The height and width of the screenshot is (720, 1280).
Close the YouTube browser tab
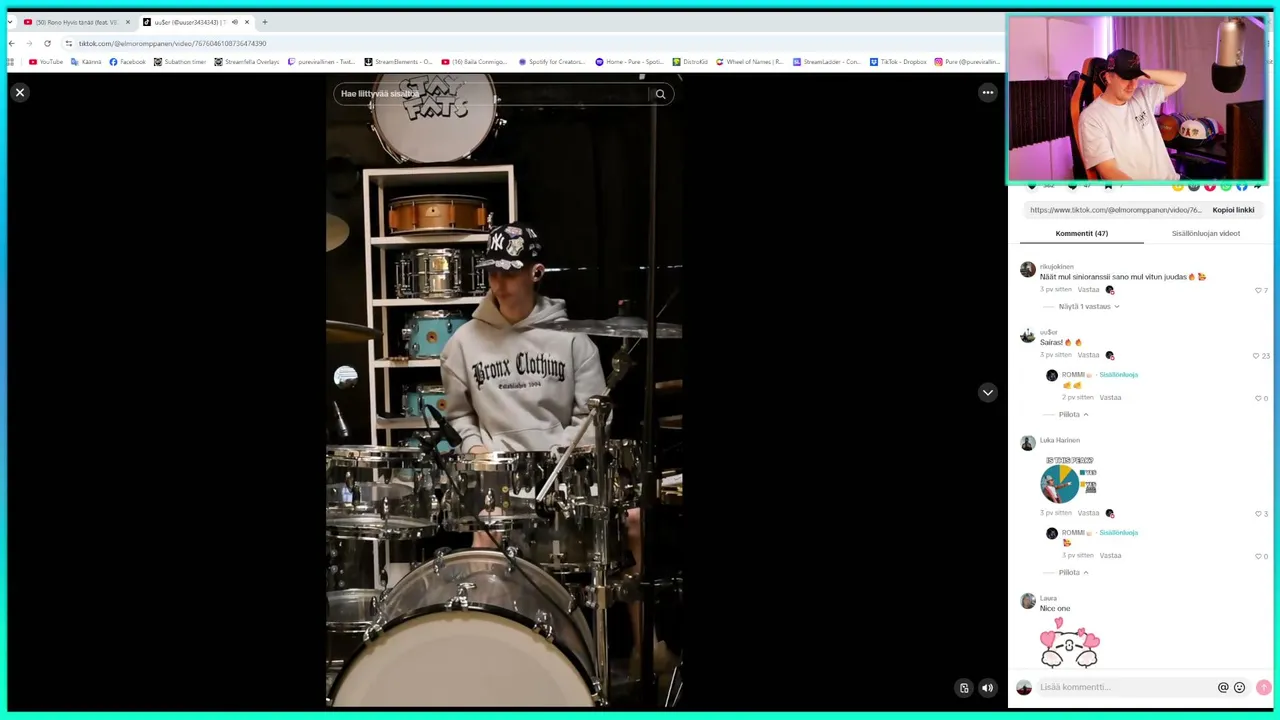[x=127, y=22]
